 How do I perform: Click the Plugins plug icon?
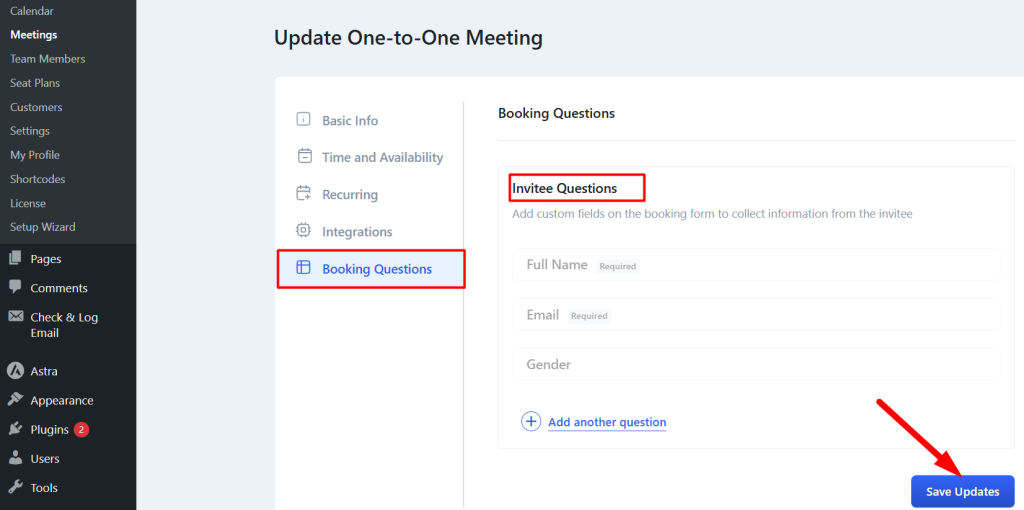pos(15,429)
